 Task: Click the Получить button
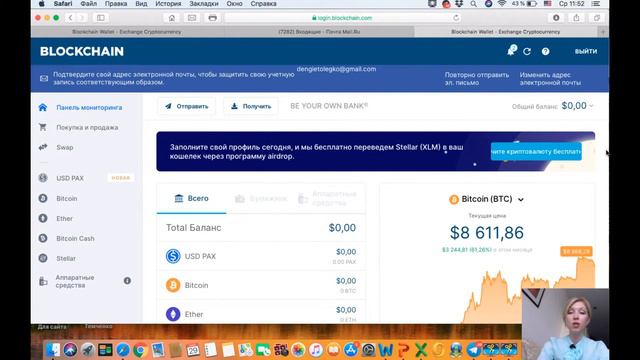(251, 106)
